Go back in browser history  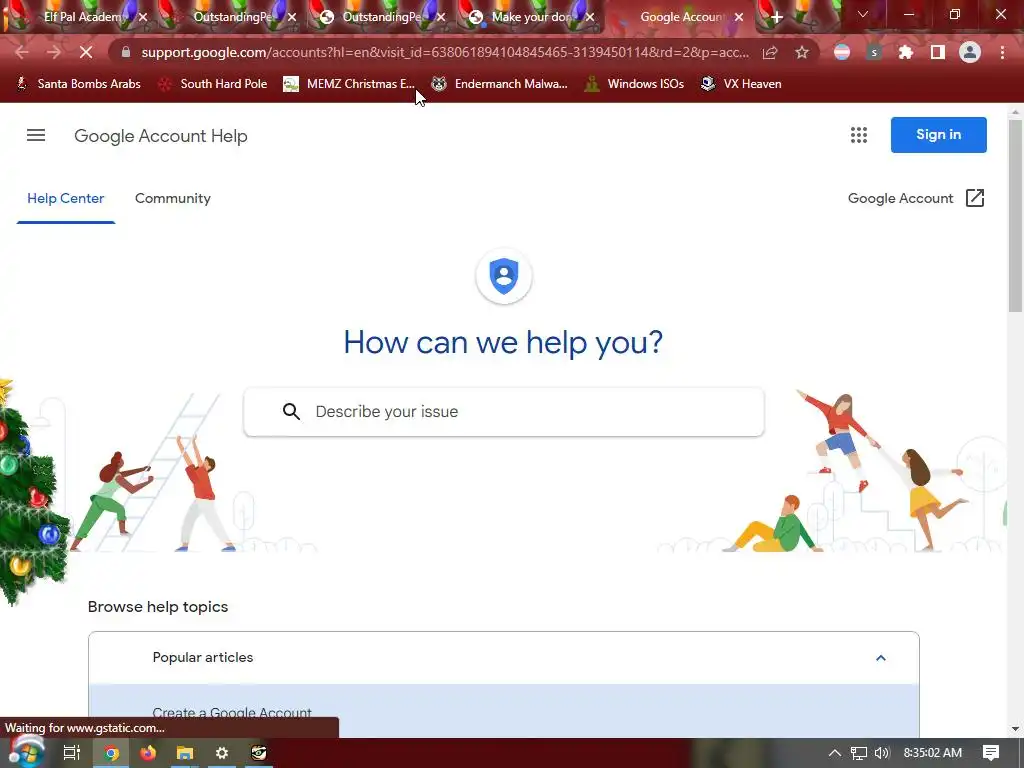tap(22, 52)
